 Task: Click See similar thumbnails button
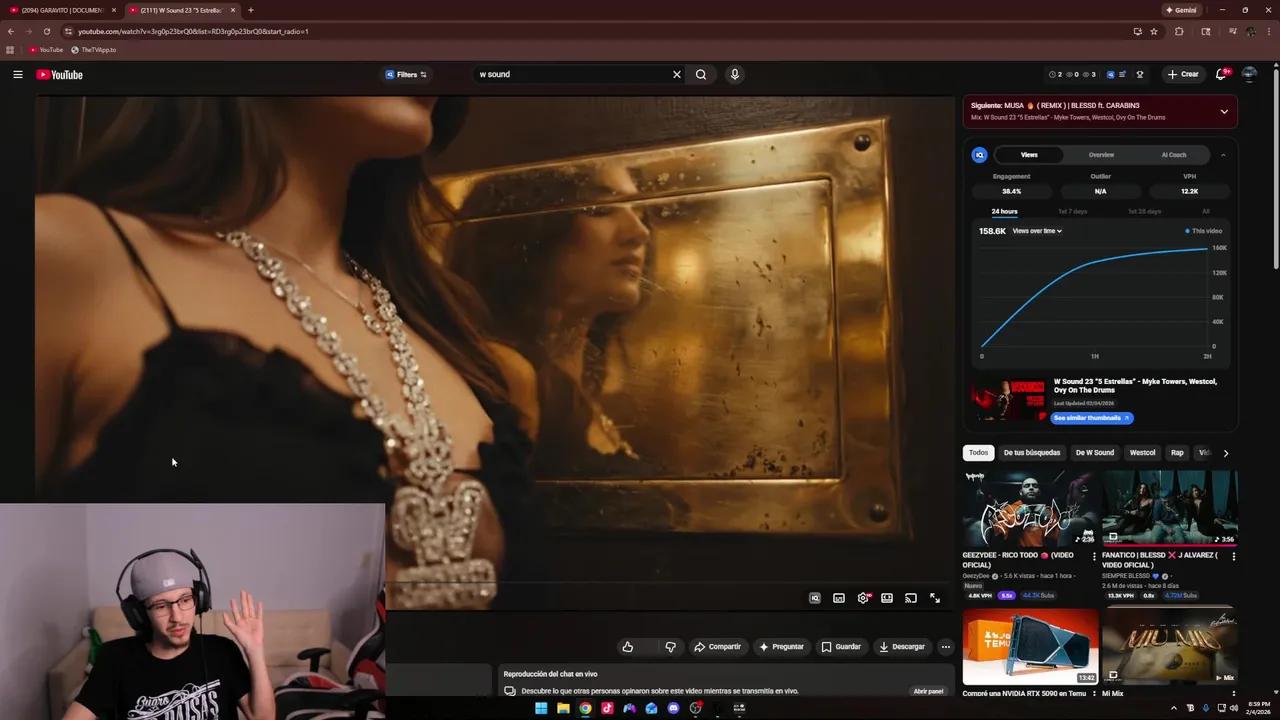[1091, 418]
